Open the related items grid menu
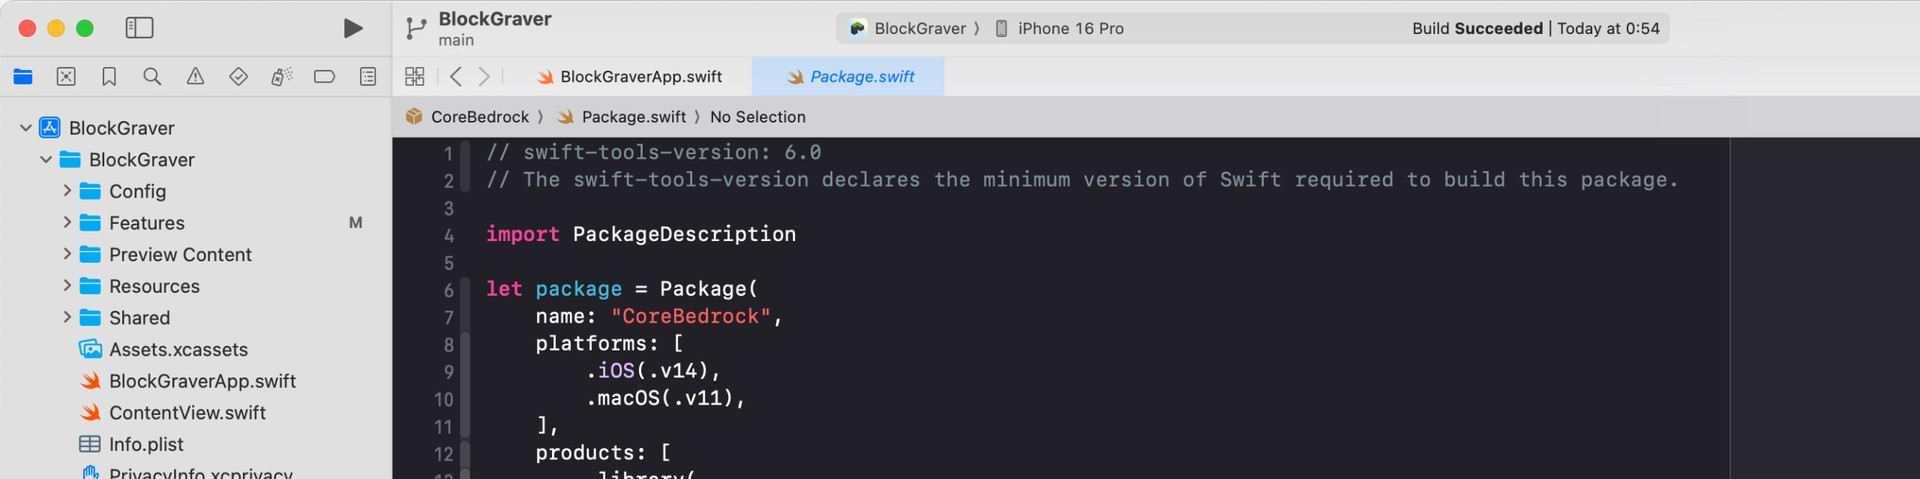The width and height of the screenshot is (1920, 479). [415, 76]
